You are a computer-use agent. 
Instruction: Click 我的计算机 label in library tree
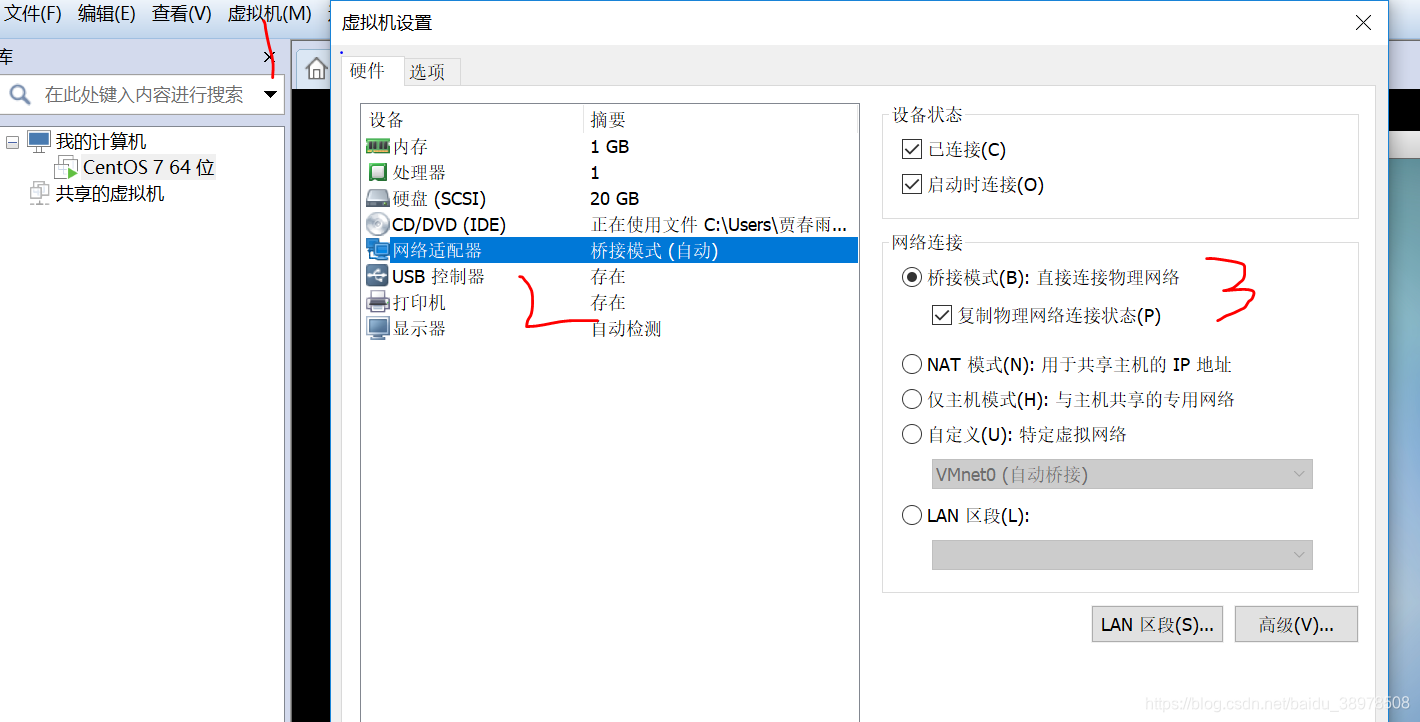tap(101, 142)
